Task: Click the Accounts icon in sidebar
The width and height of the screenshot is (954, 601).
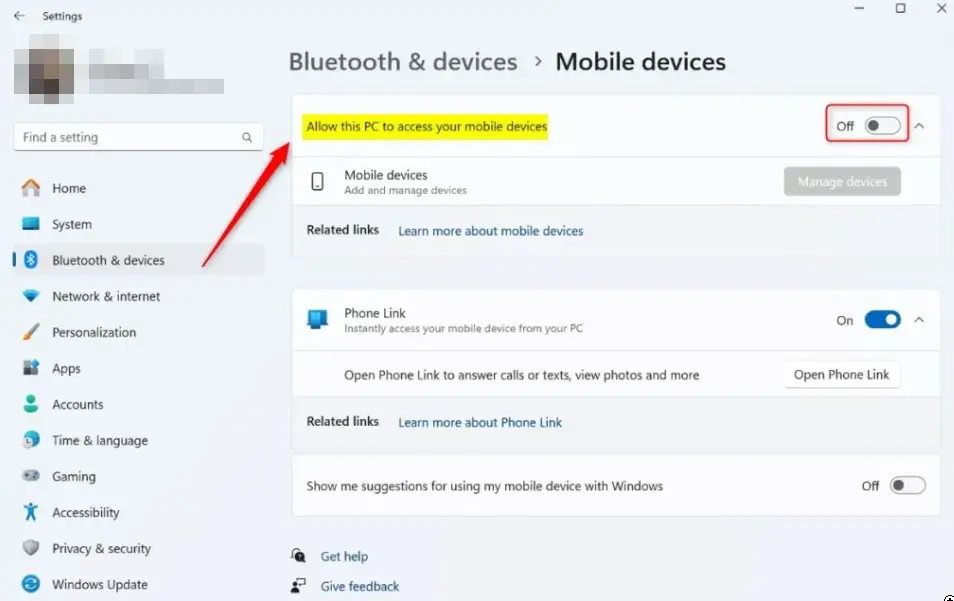Action: coord(31,404)
